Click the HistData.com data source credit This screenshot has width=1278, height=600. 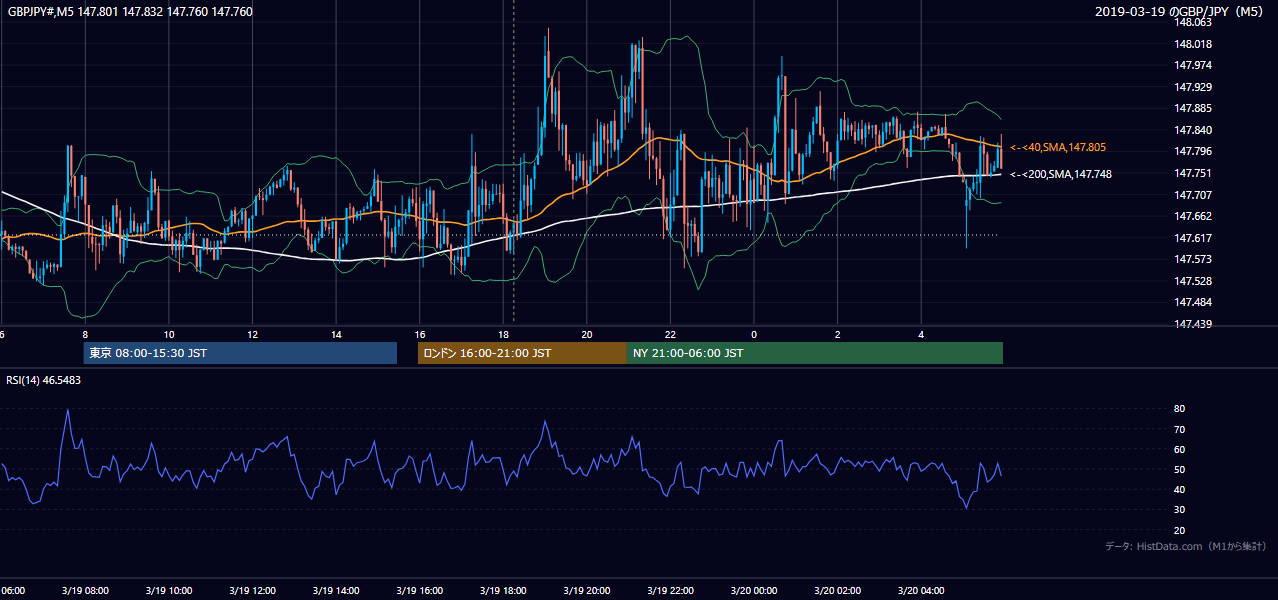pyautogui.click(x=1186, y=546)
